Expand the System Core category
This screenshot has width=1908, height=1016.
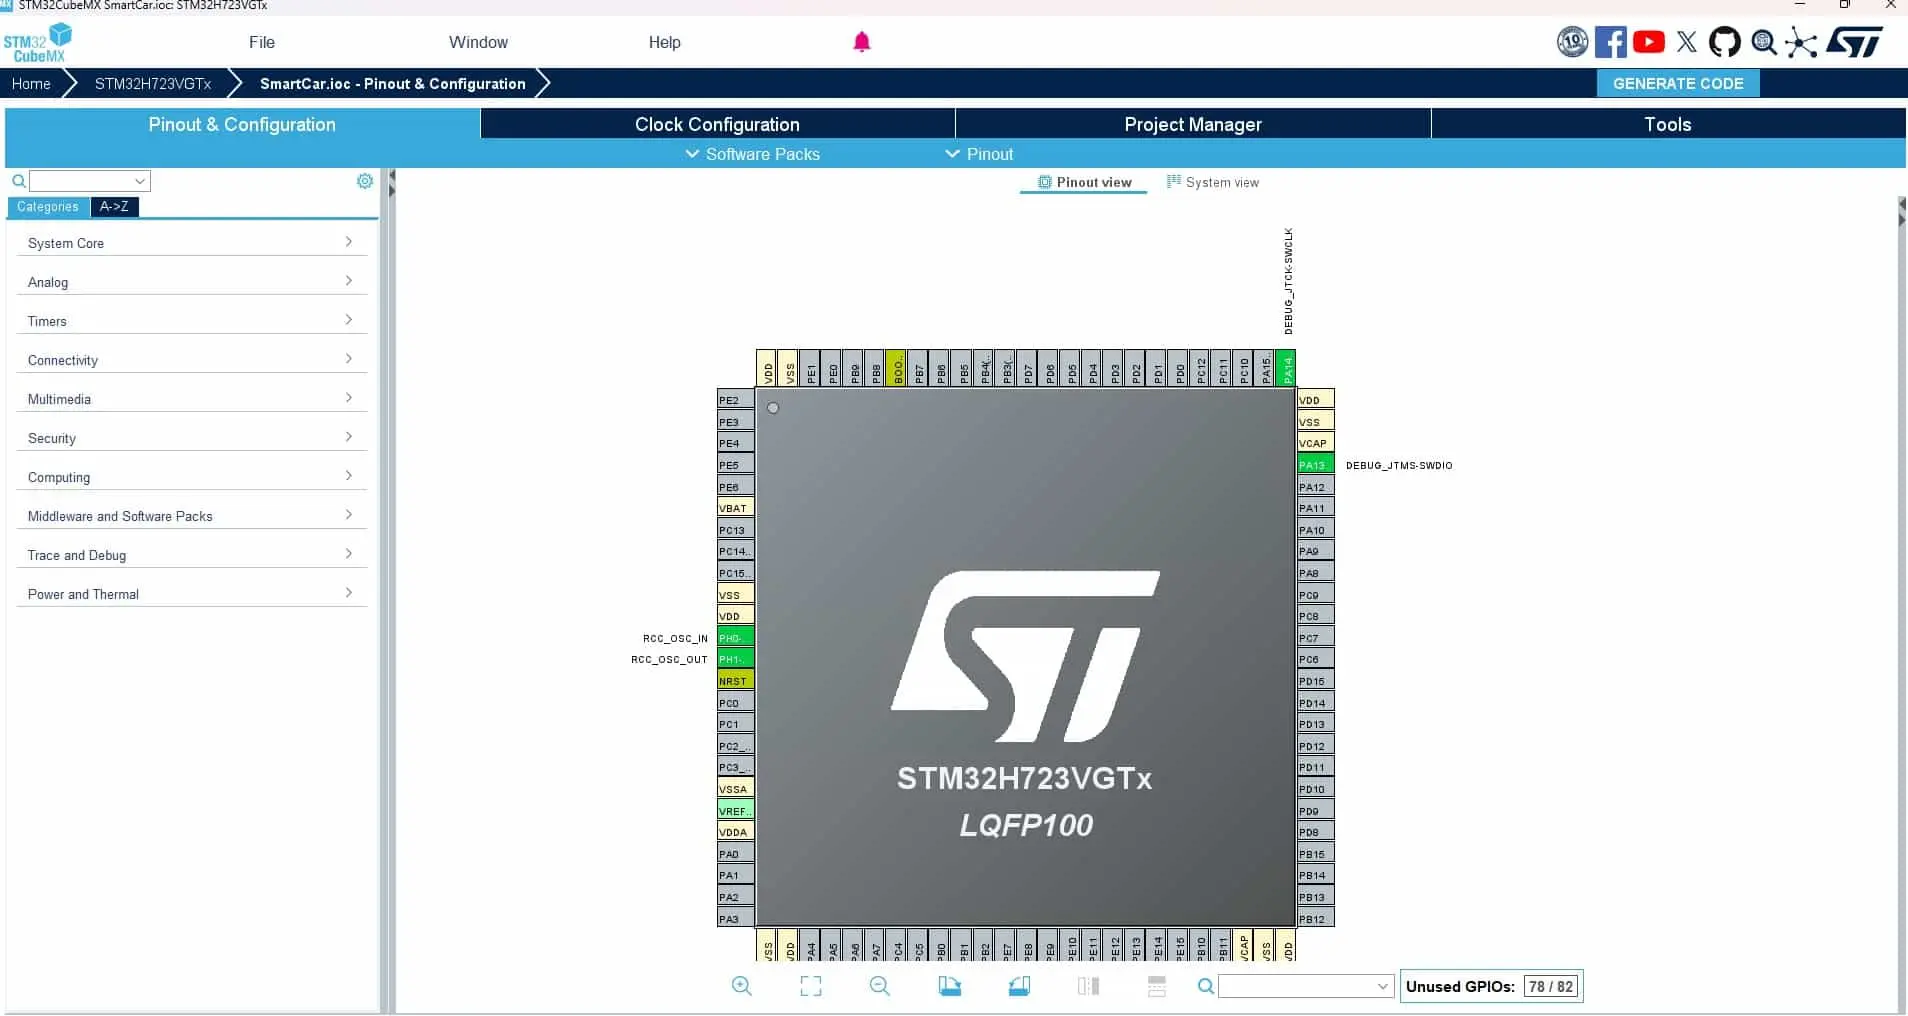191,243
